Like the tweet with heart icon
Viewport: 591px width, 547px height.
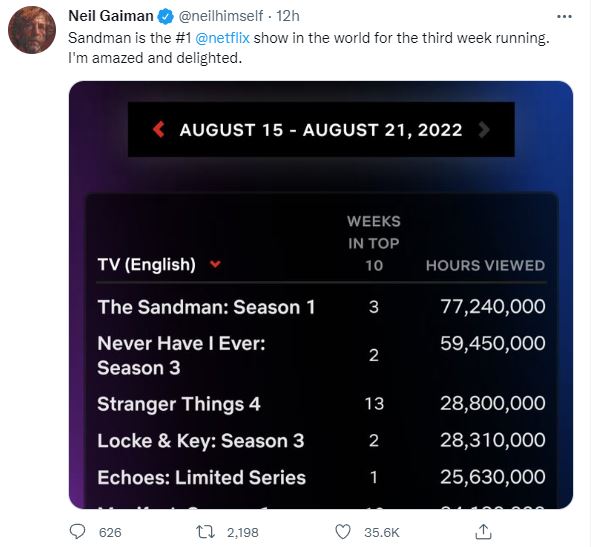(x=343, y=532)
